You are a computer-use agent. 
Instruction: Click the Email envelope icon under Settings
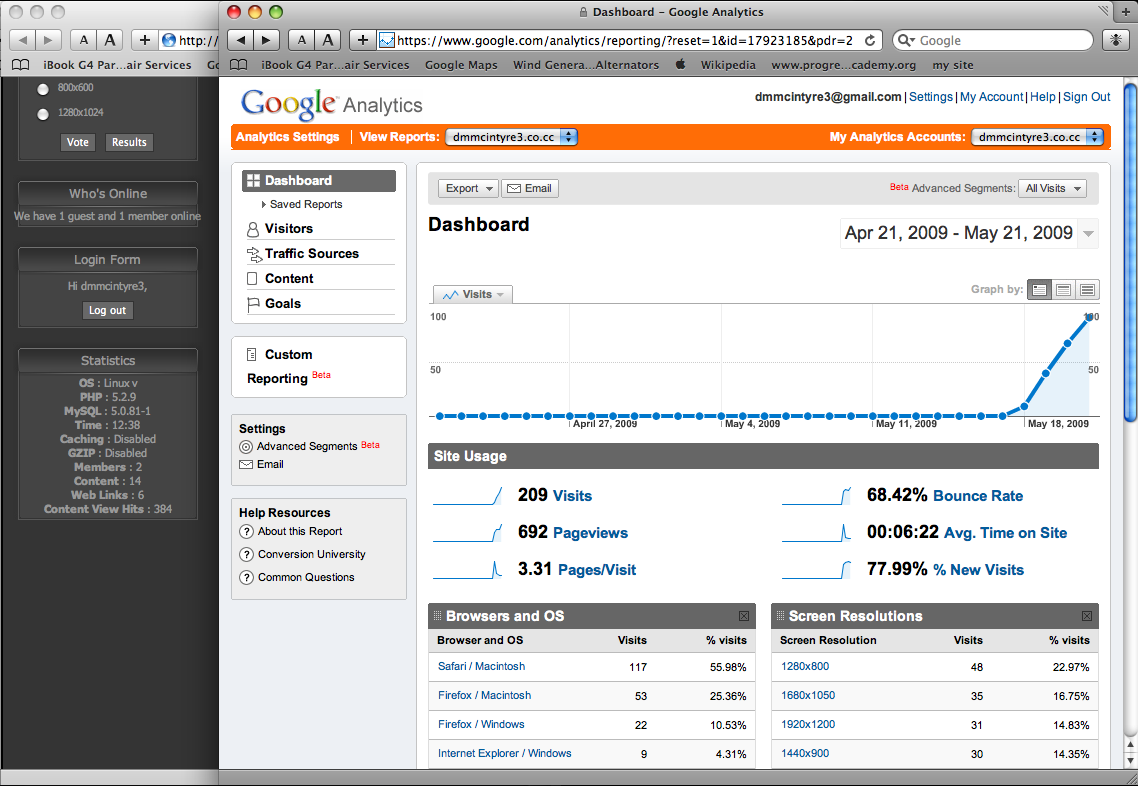pos(246,464)
